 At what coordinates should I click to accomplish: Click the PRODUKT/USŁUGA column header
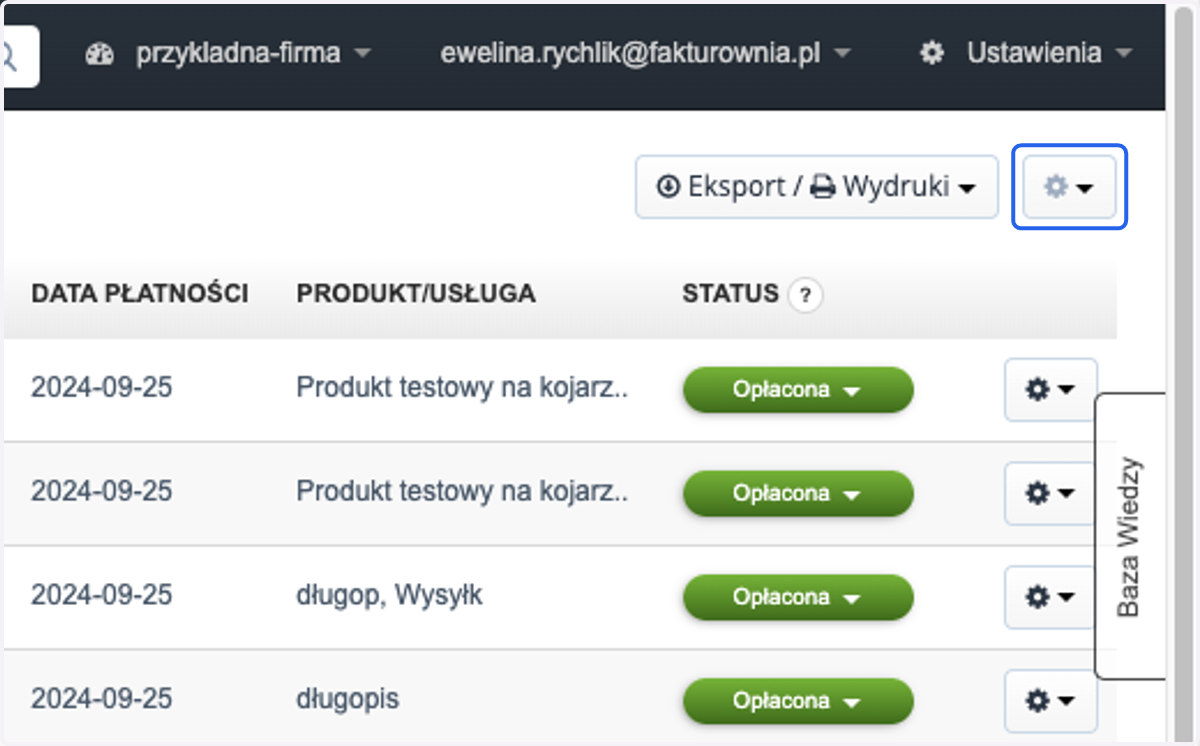click(x=416, y=294)
